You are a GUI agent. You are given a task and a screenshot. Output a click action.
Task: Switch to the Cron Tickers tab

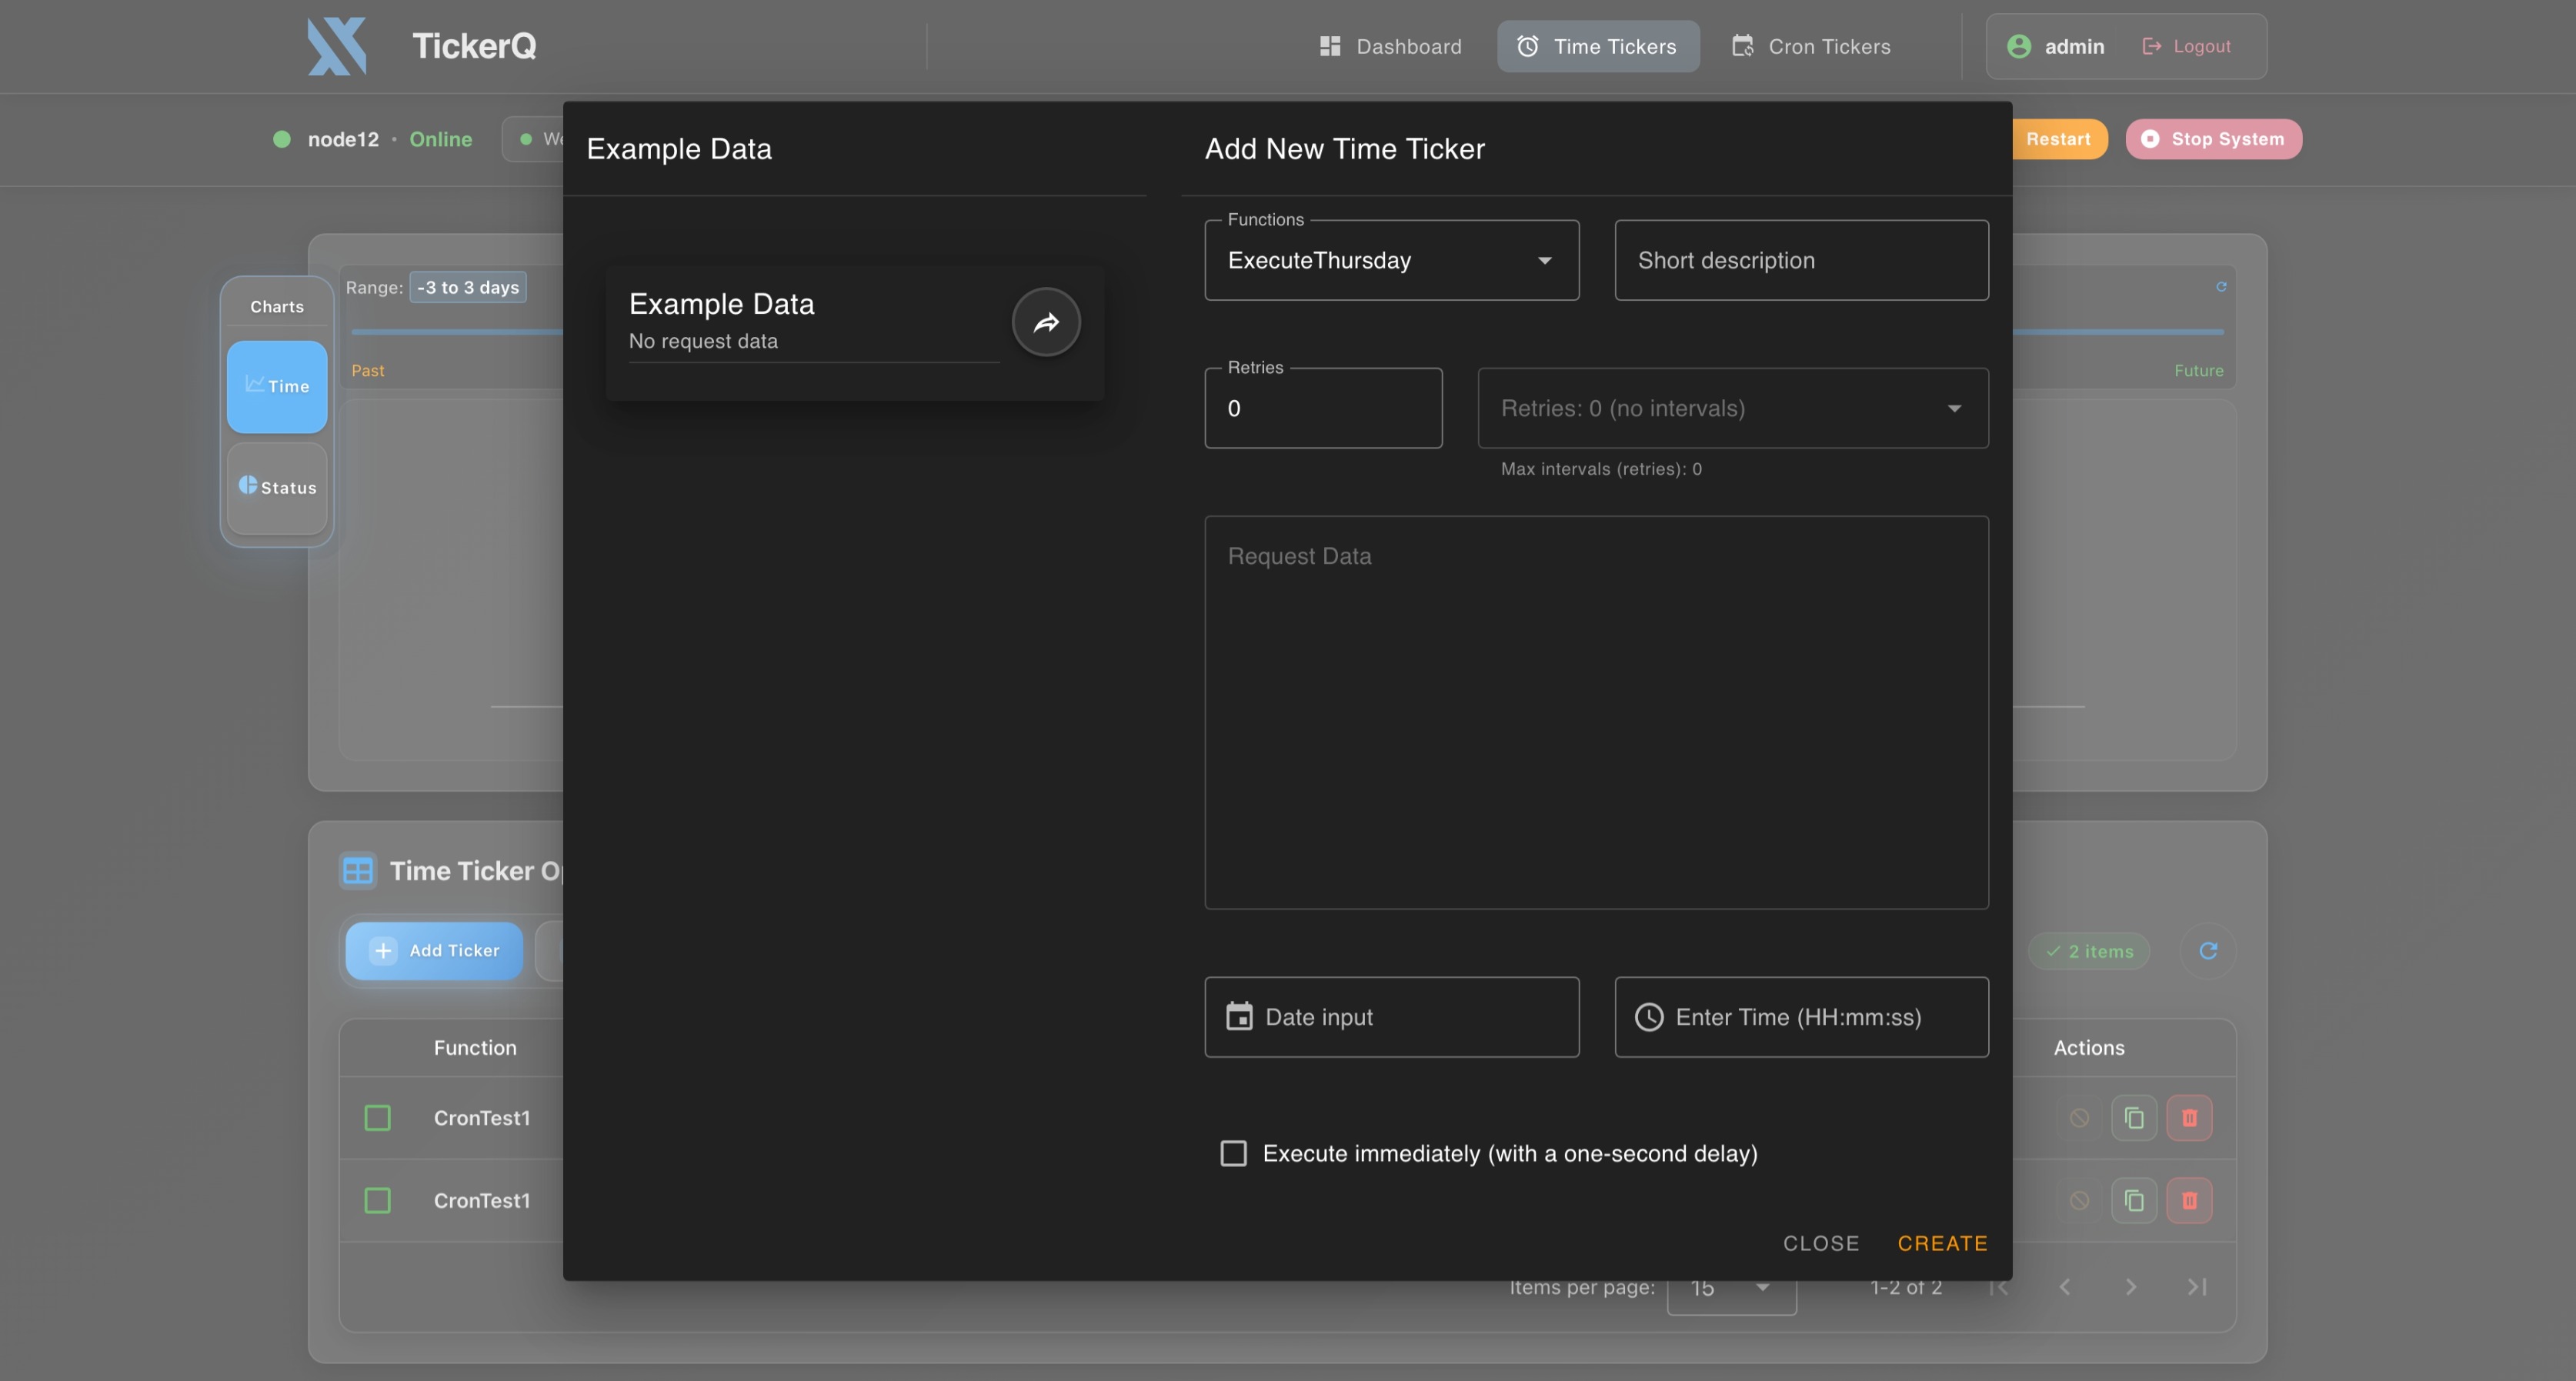(1811, 46)
